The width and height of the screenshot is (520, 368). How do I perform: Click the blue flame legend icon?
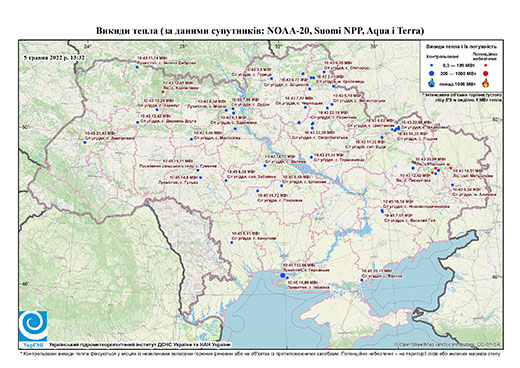(432, 83)
